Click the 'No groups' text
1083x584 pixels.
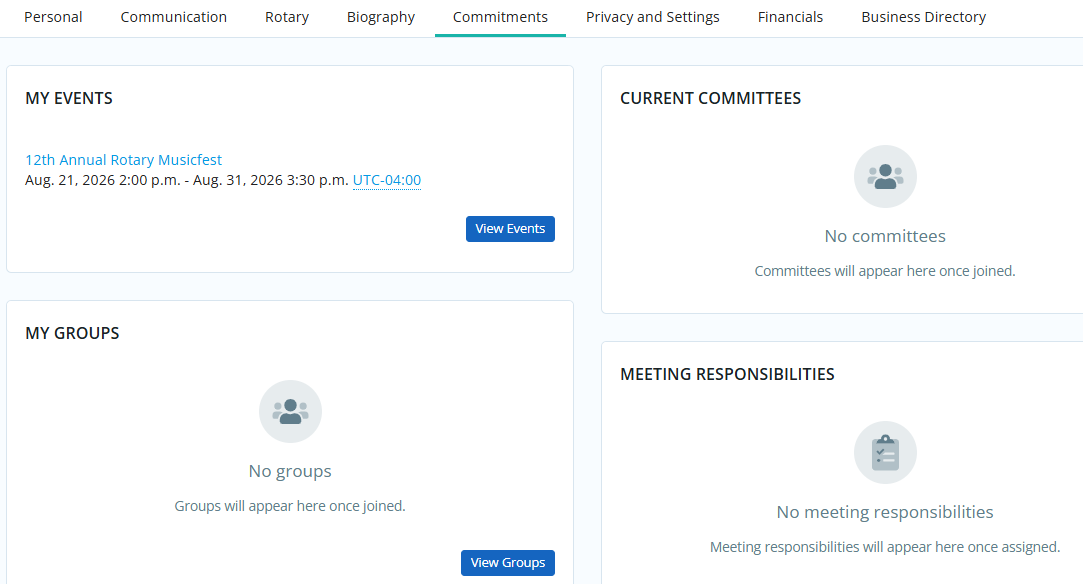coord(290,471)
